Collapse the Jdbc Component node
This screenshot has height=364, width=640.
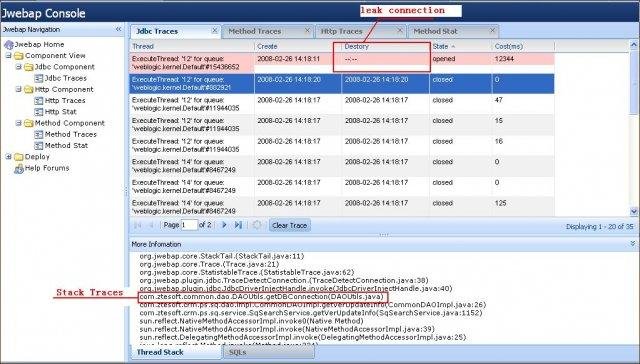click(18, 67)
